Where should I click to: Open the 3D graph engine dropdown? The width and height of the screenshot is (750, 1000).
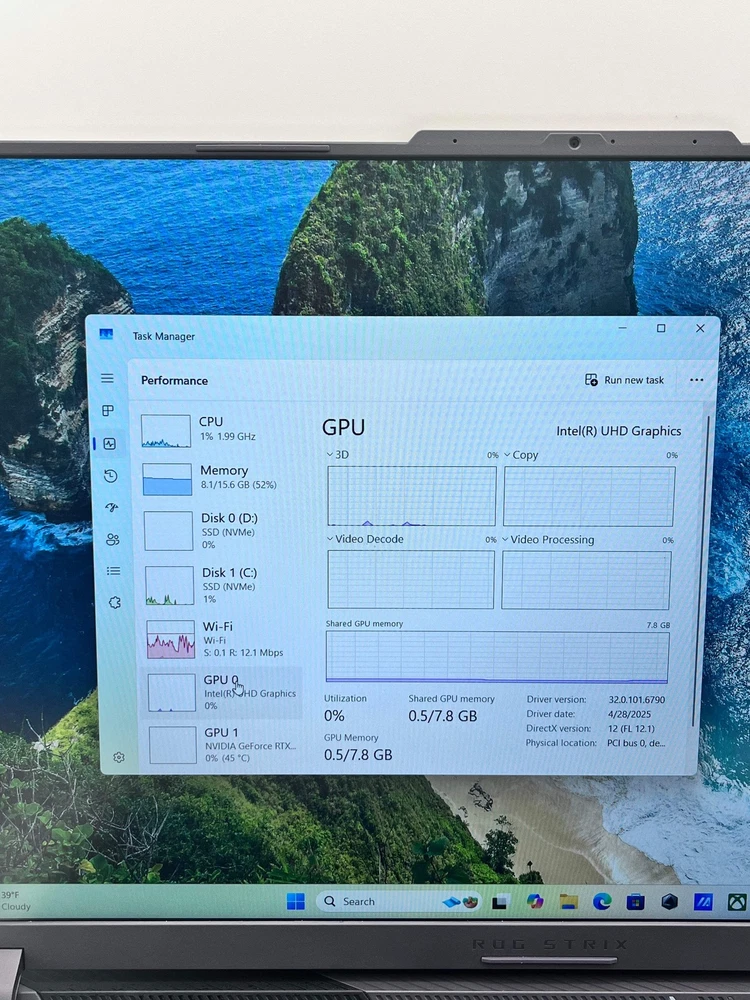pos(332,455)
